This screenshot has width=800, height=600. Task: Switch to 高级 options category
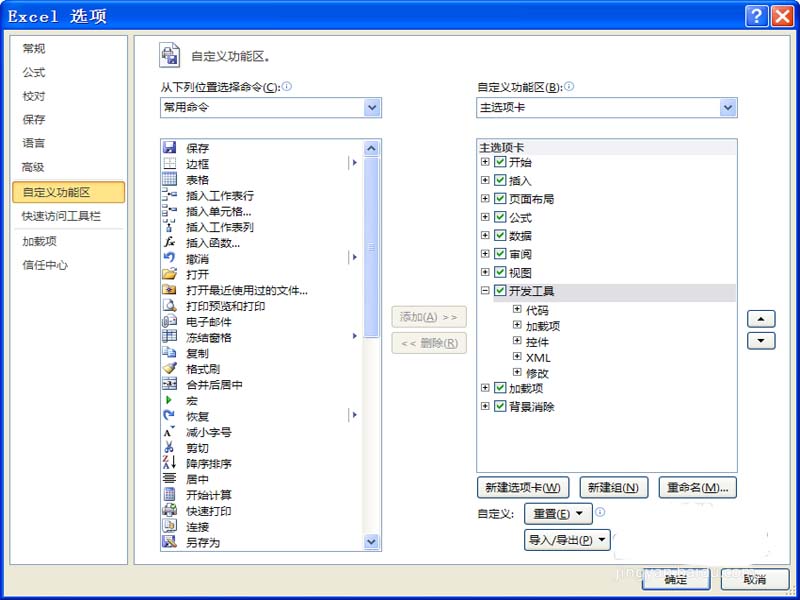34,167
